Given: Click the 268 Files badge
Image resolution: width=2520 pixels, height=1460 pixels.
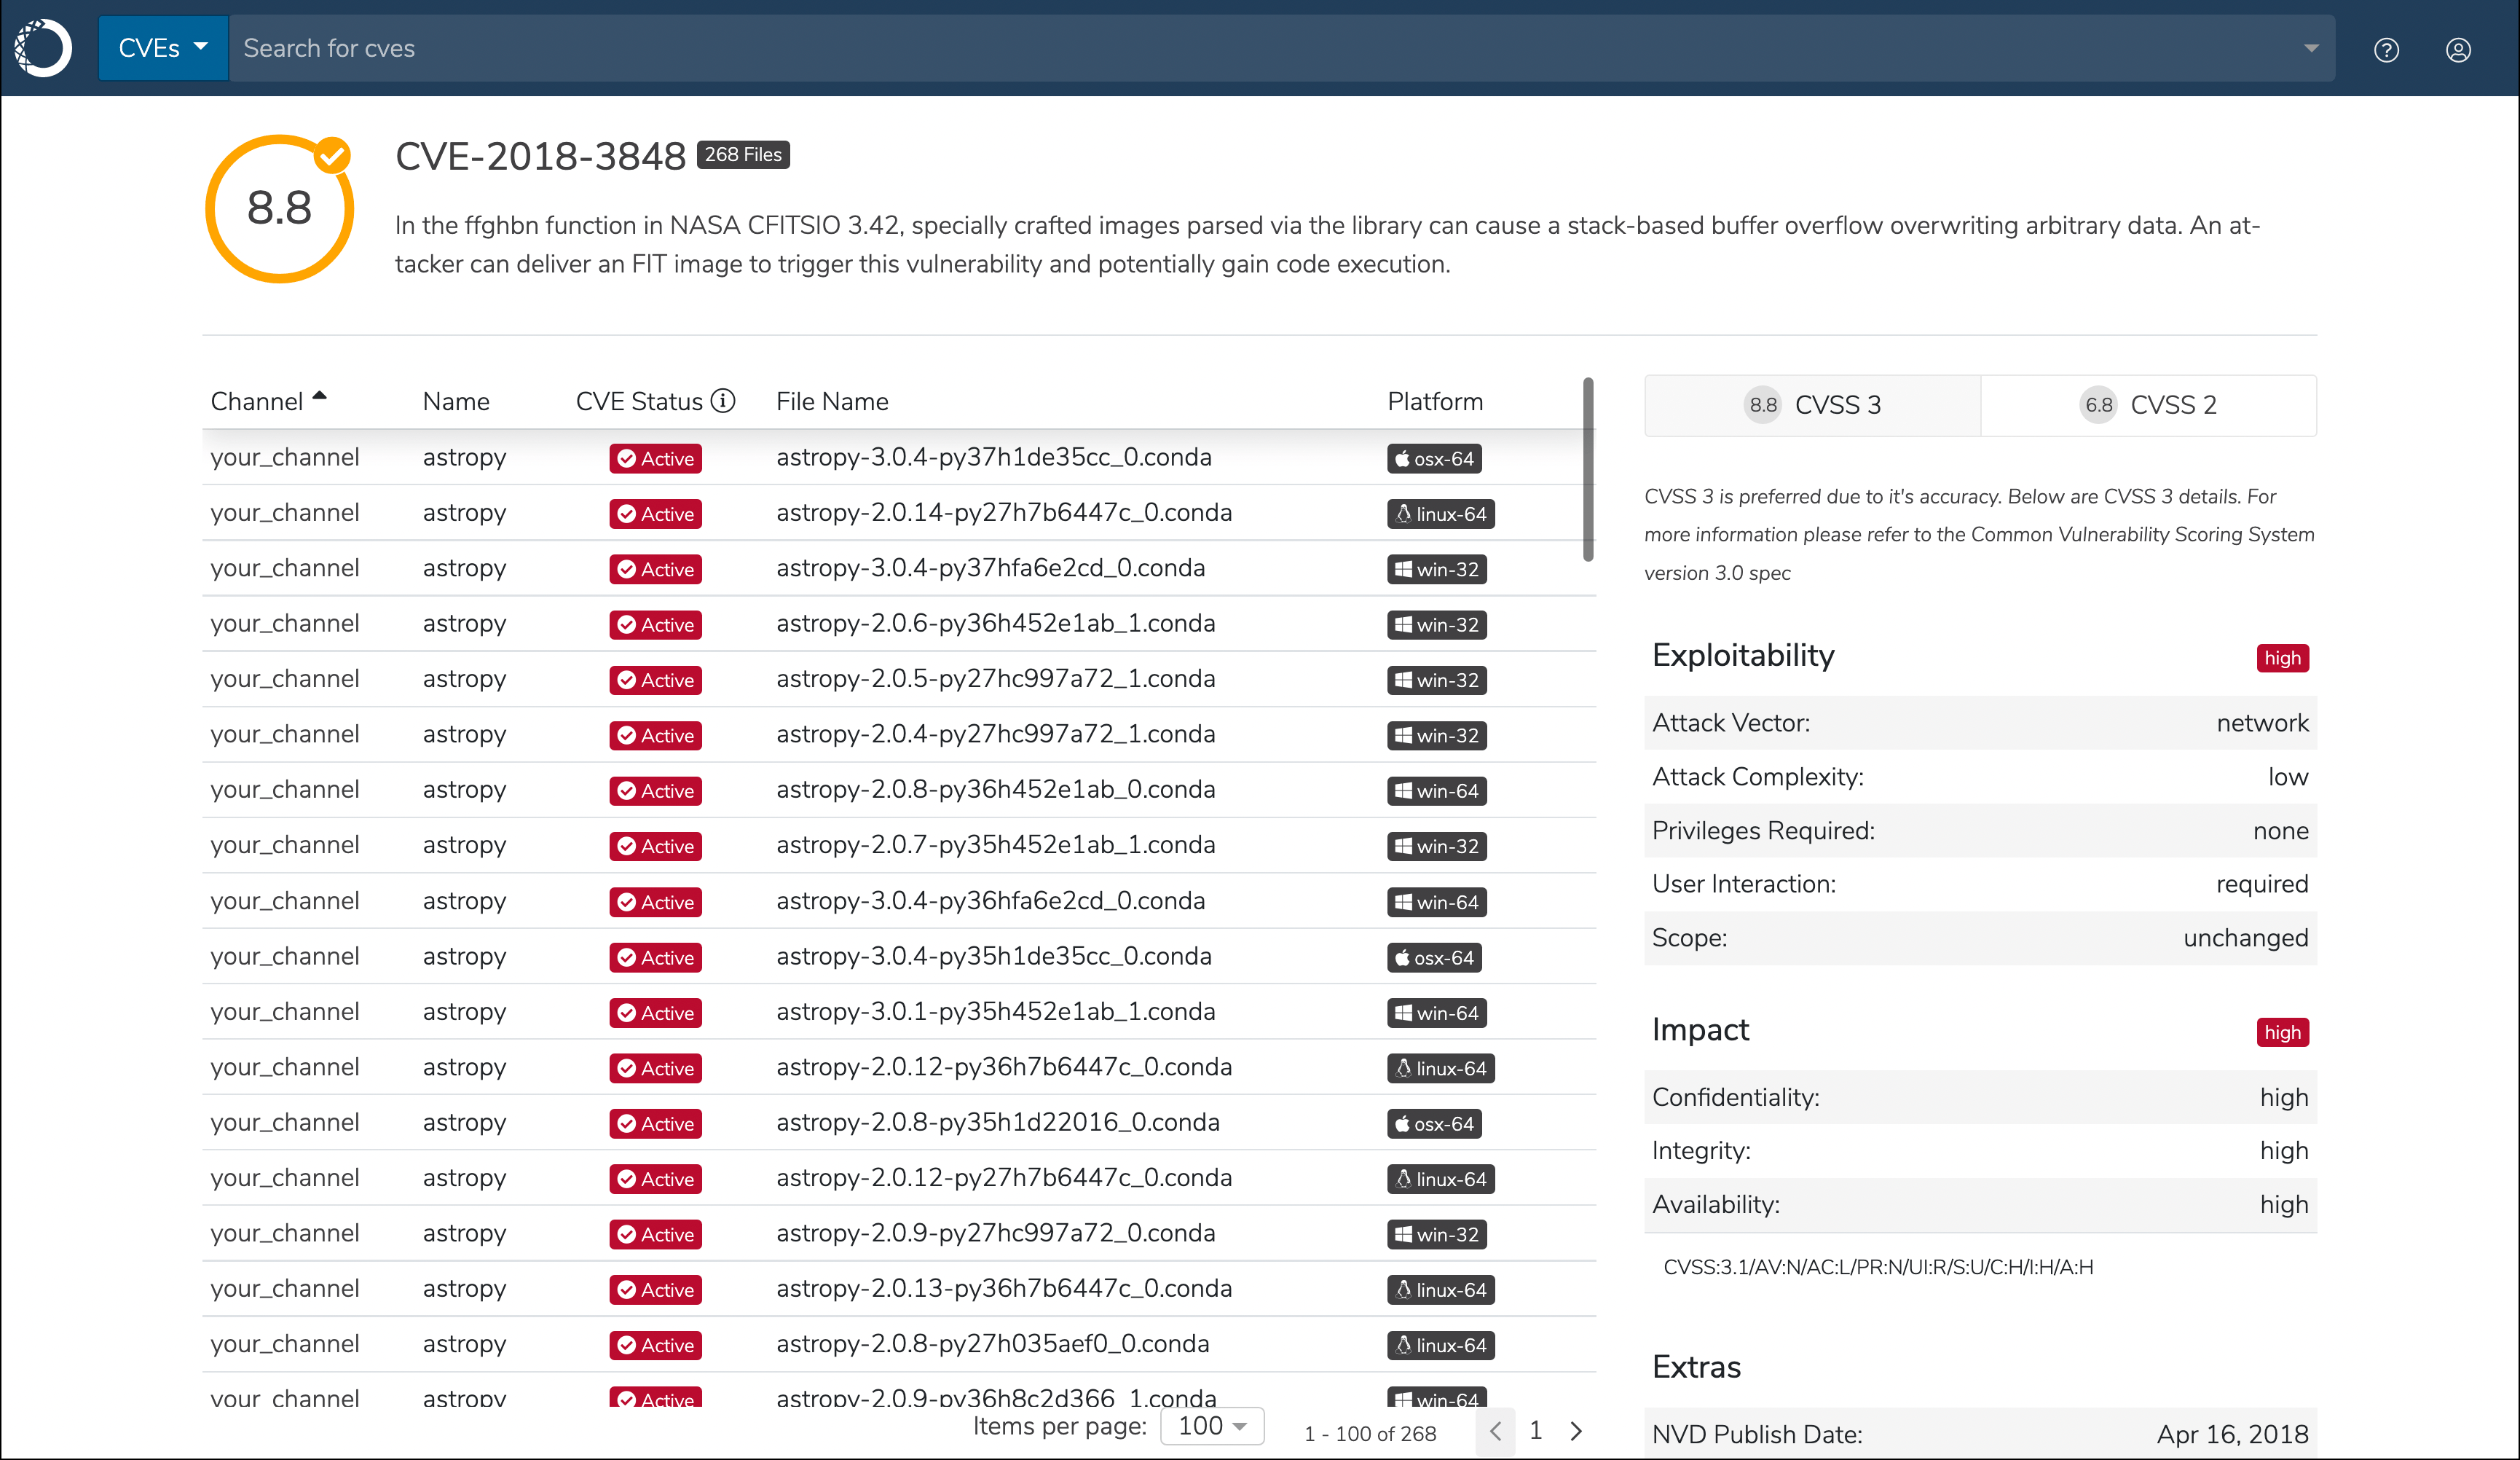Looking at the screenshot, I should coord(743,155).
